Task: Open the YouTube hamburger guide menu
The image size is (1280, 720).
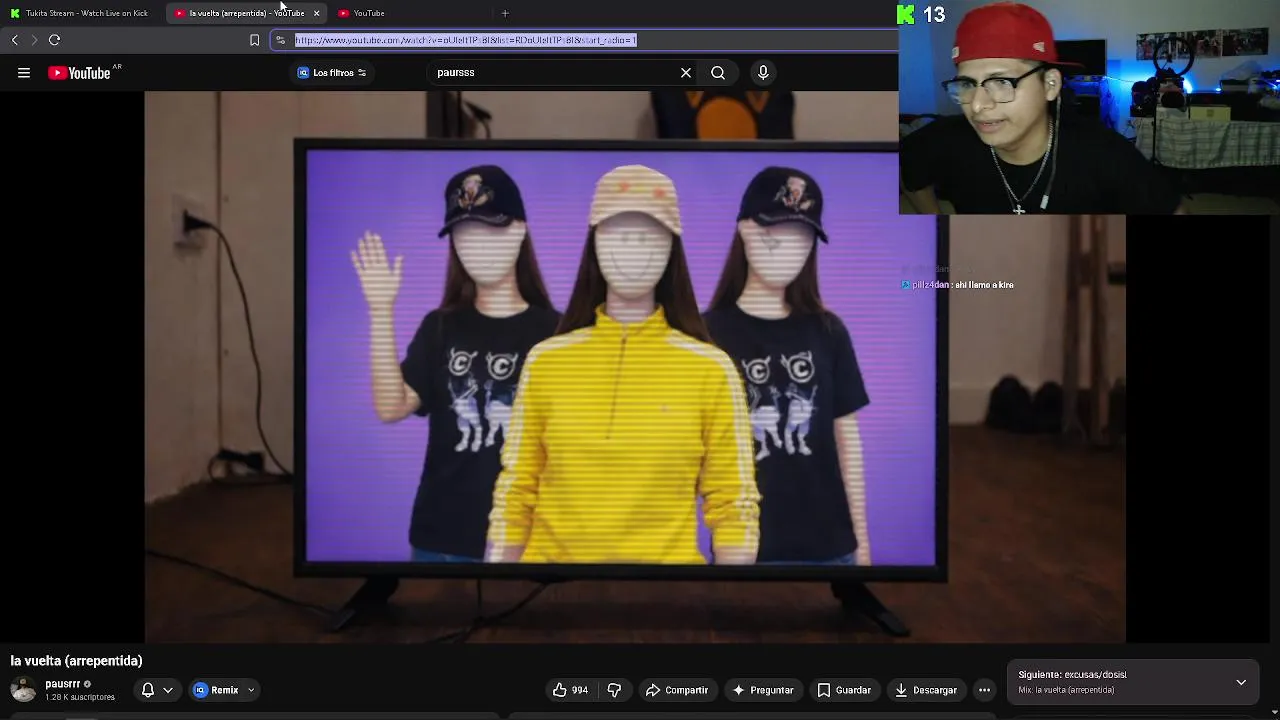Action: pos(24,72)
